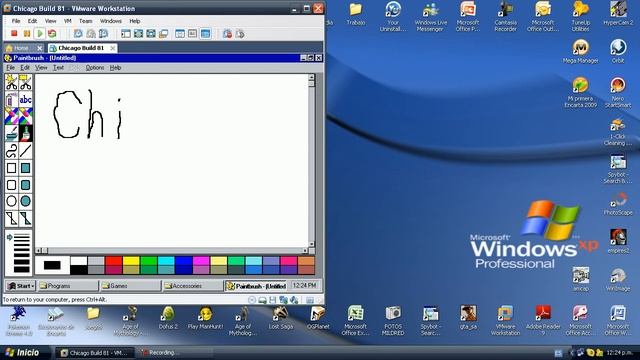Select the plain Eraser tool

25,117
